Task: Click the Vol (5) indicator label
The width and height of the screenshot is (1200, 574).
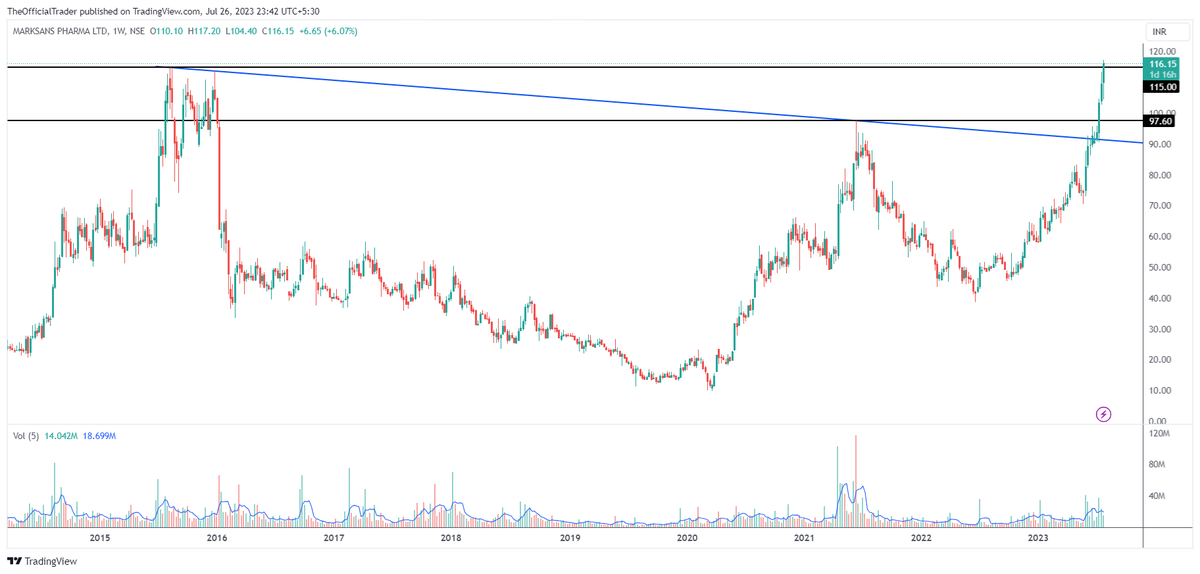Action: [24, 437]
